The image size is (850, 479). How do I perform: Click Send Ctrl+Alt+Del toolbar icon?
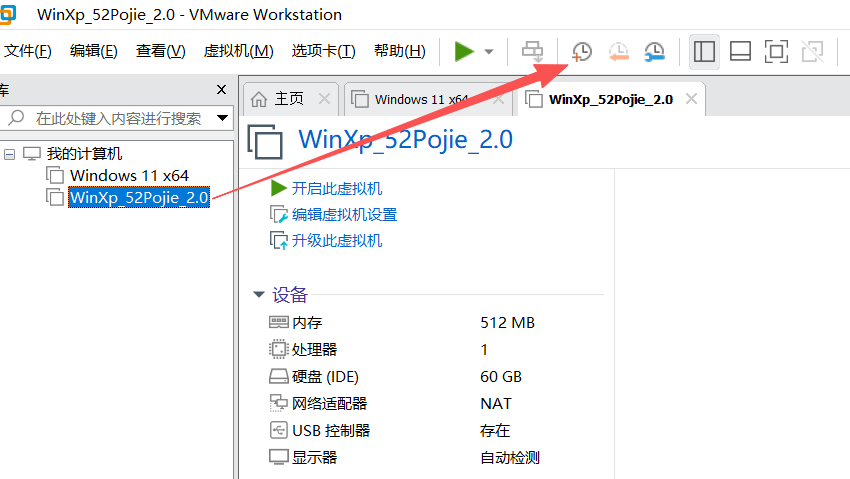[x=532, y=51]
